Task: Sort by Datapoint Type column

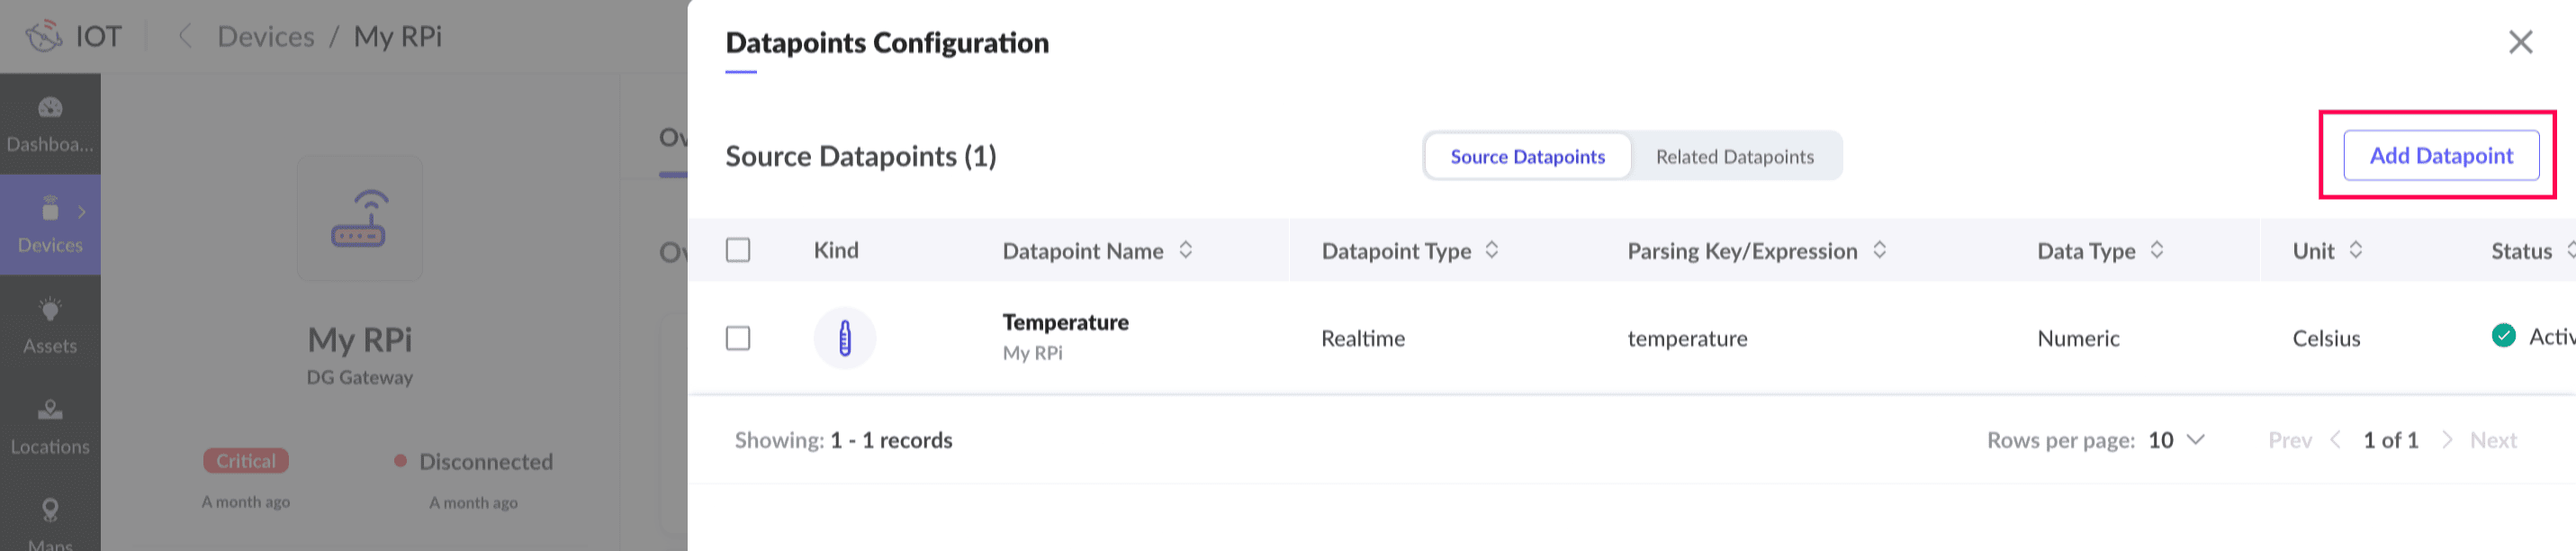Action: 1492,250
